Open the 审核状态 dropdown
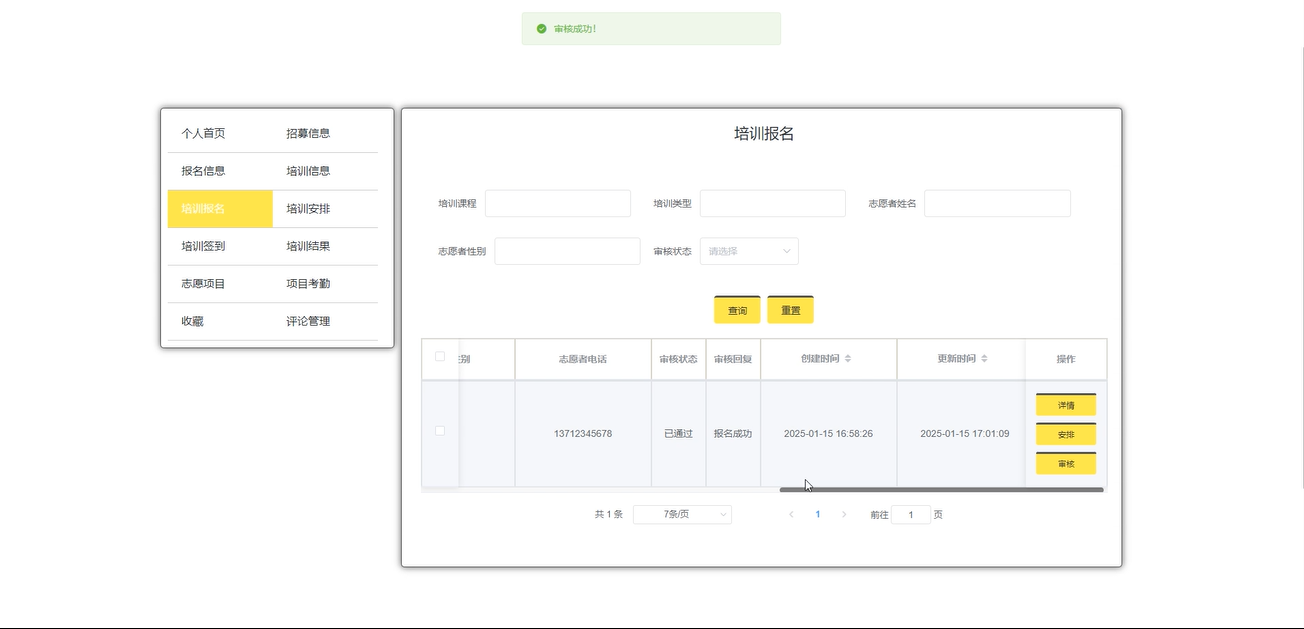 coord(748,251)
